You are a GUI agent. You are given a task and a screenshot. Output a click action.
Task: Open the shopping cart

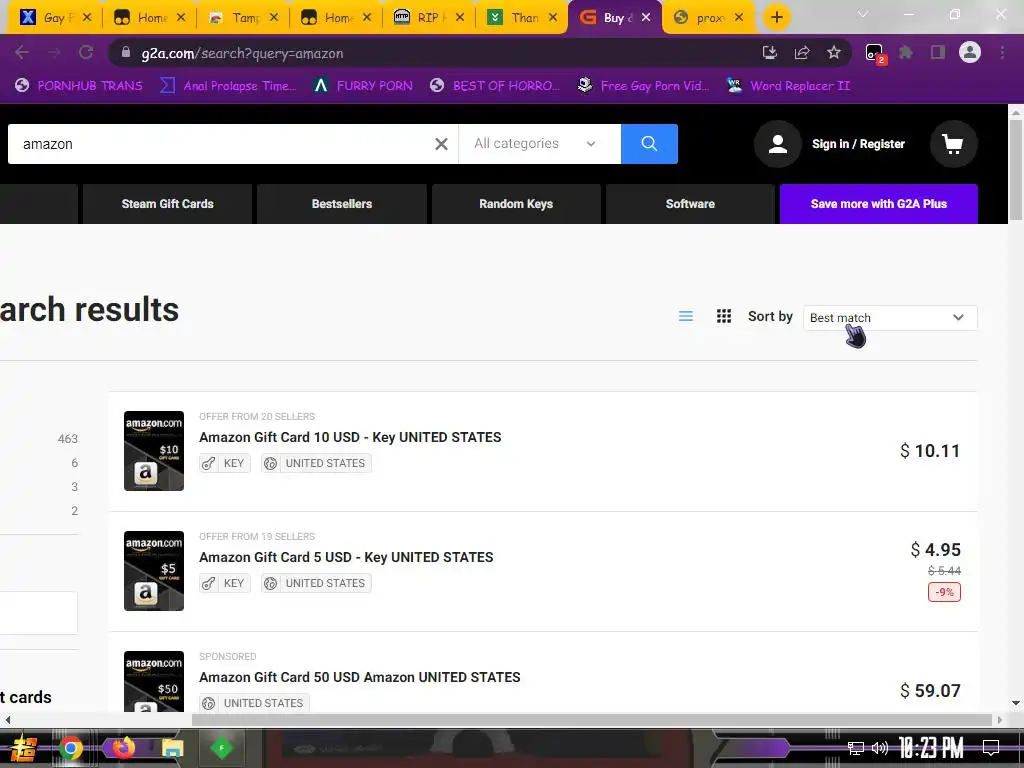click(x=953, y=144)
